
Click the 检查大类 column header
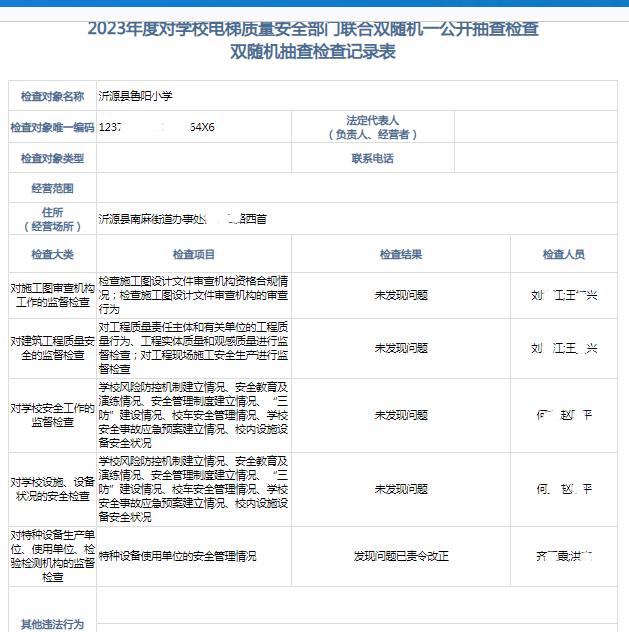click(x=53, y=254)
